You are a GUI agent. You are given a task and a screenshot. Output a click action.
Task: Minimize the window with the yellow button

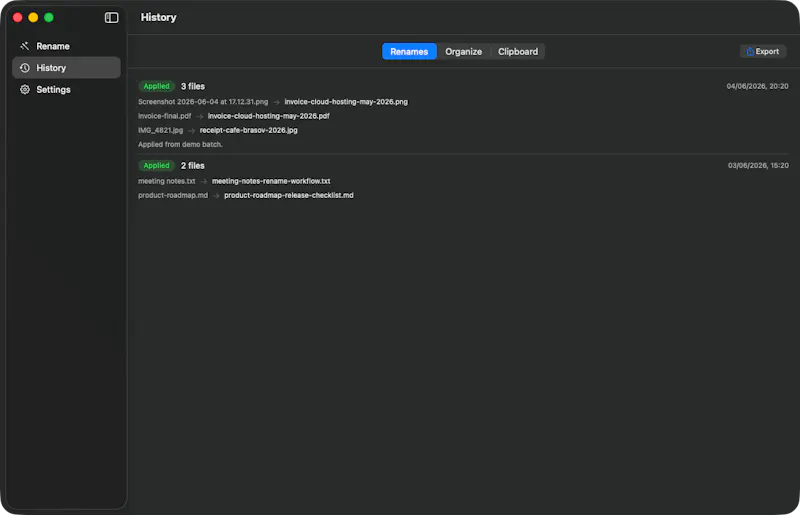pyautogui.click(x=33, y=17)
